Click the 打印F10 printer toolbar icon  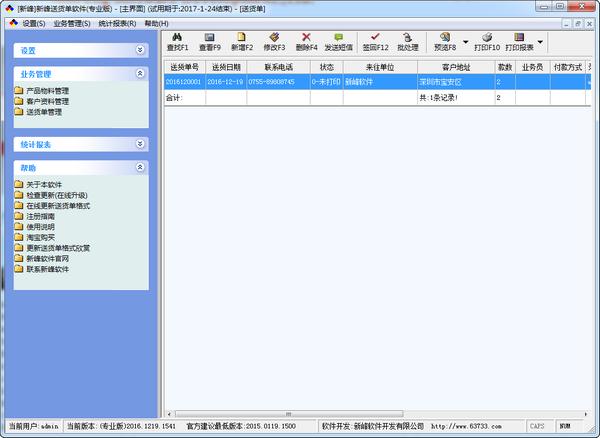[x=487, y=41]
